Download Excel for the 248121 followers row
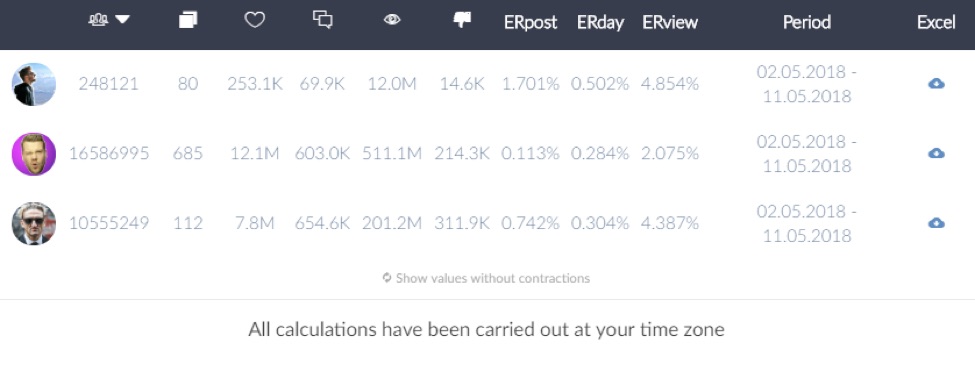Screen dimensions: 975x379 936,84
